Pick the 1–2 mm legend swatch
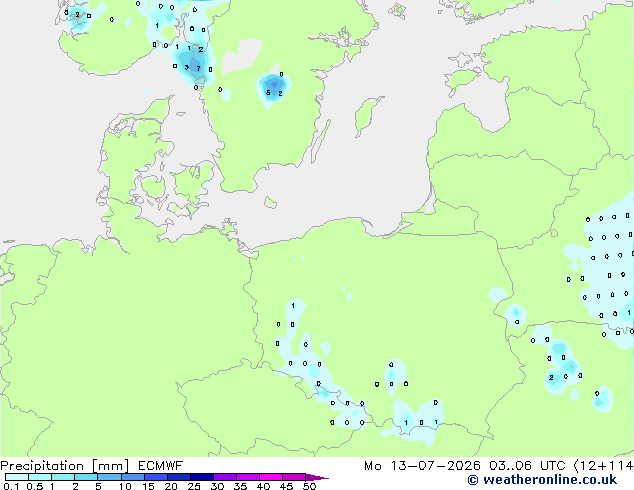Screen dimensions: 634x490 coord(63,477)
